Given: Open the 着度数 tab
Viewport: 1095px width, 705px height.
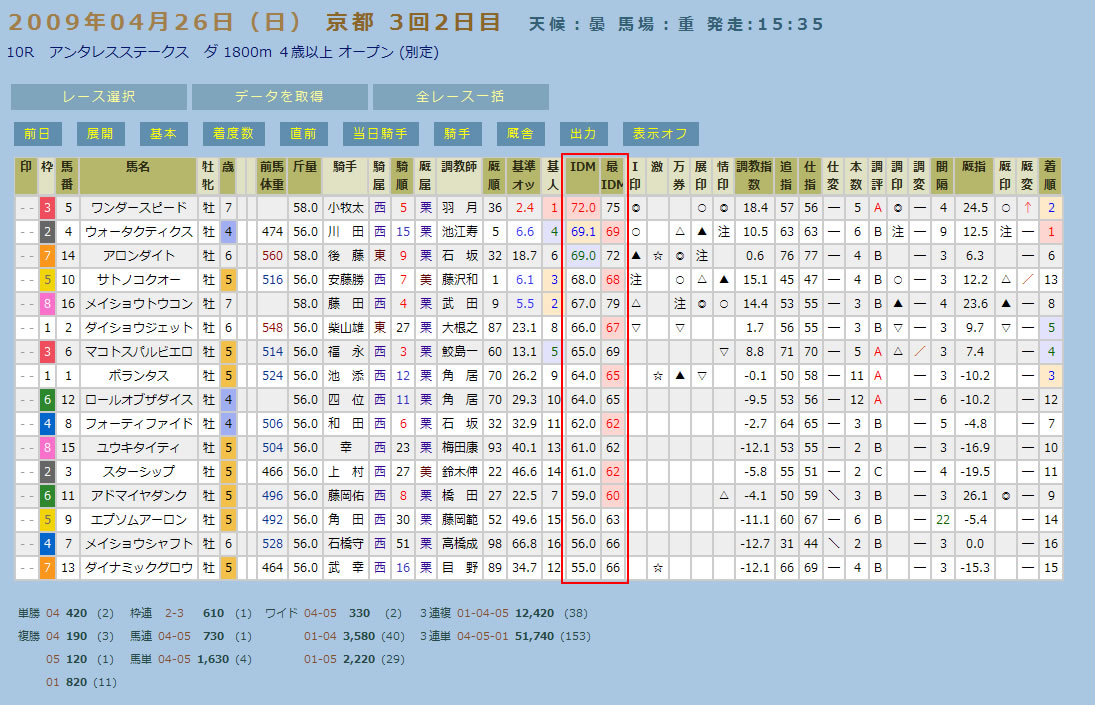Looking at the screenshot, I should point(233,133).
